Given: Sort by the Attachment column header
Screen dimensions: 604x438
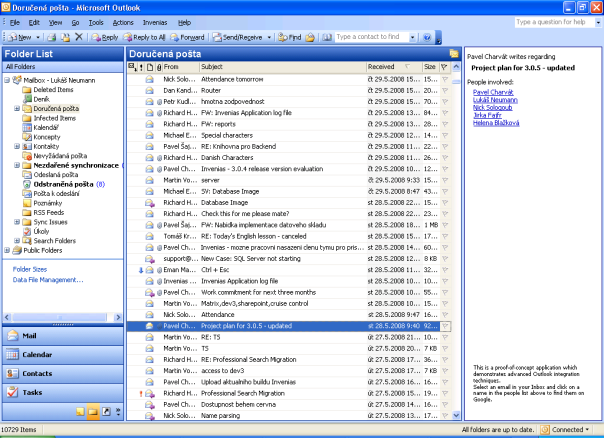Looking at the screenshot, I should (x=159, y=67).
